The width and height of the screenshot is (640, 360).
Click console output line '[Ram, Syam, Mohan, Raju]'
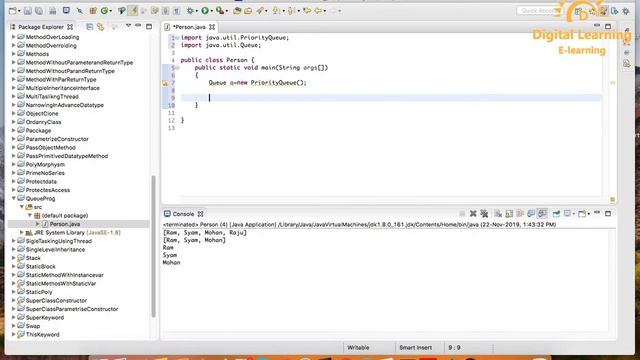point(204,233)
